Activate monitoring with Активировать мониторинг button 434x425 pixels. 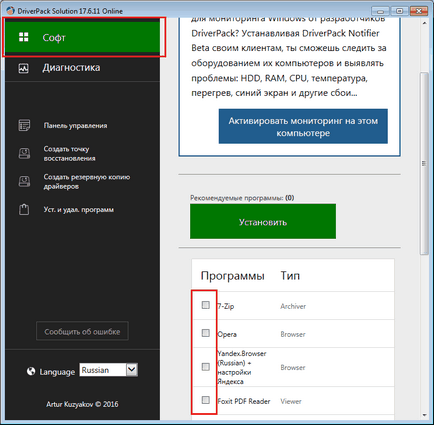(303, 126)
